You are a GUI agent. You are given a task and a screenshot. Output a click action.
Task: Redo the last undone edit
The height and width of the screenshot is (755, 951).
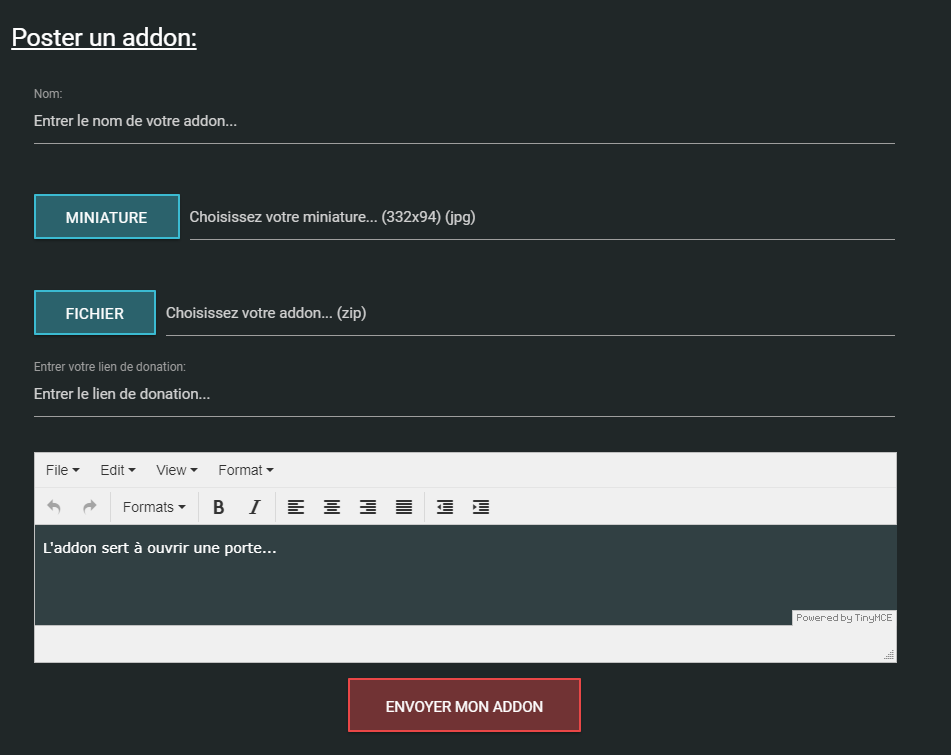coord(90,506)
